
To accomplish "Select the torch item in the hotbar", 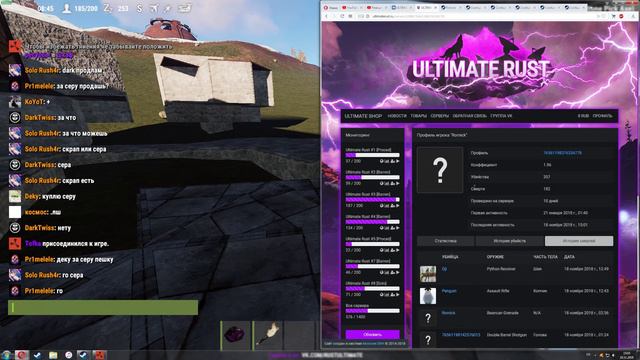I will (268, 335).
